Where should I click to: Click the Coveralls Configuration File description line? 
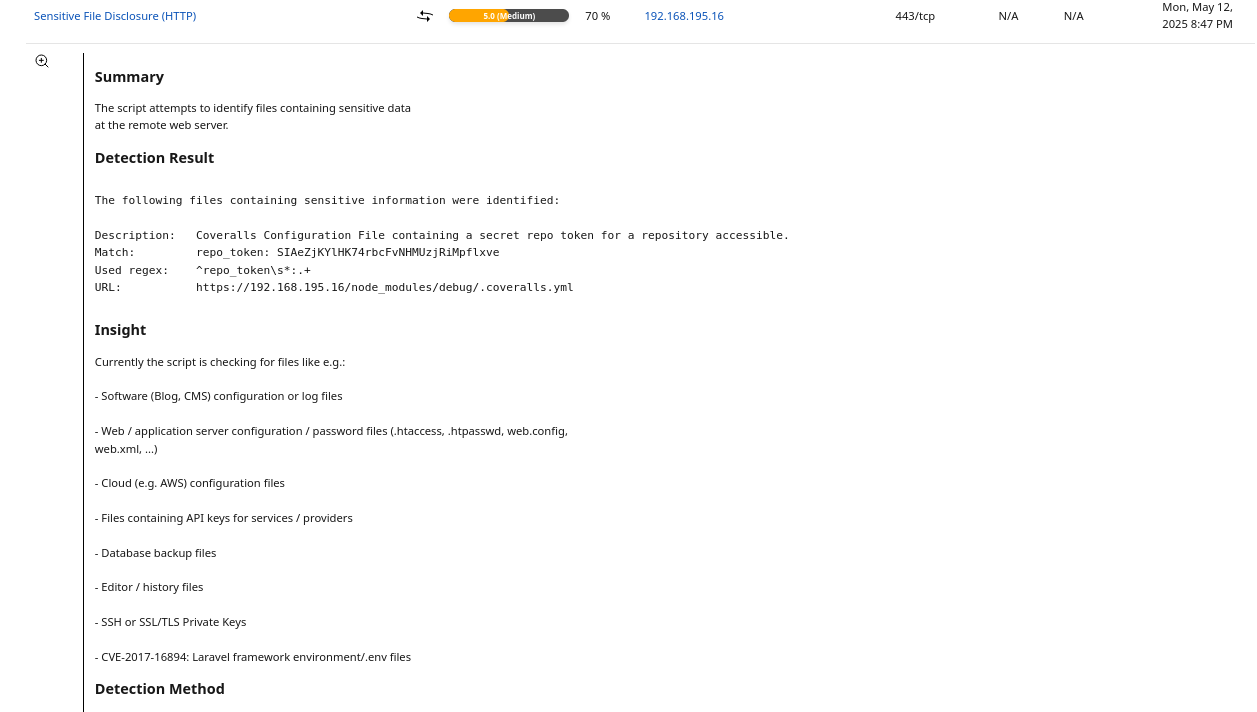[492, 235]
